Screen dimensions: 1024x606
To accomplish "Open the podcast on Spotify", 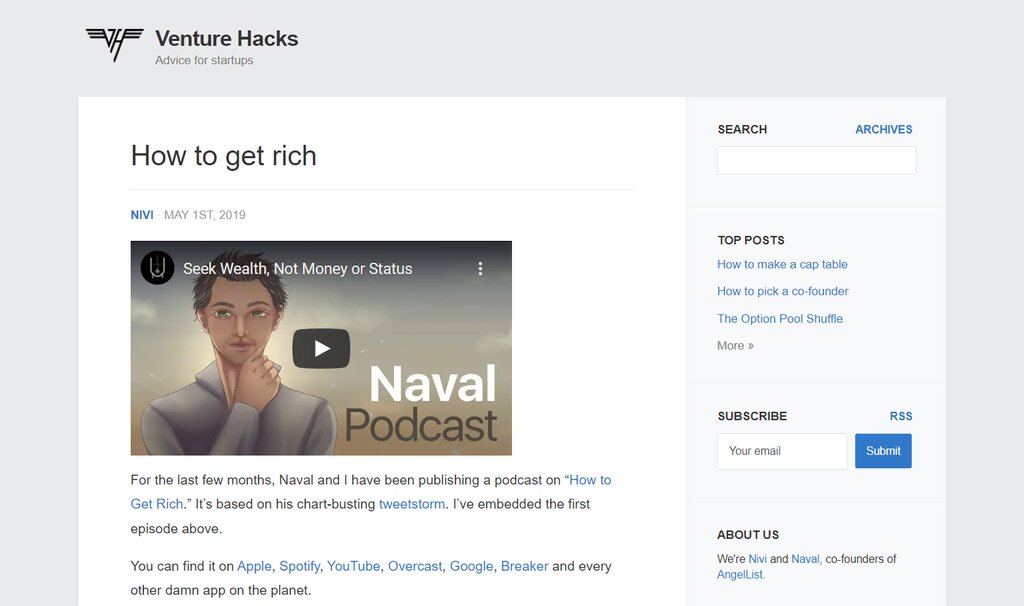I will tap(299, 566).
